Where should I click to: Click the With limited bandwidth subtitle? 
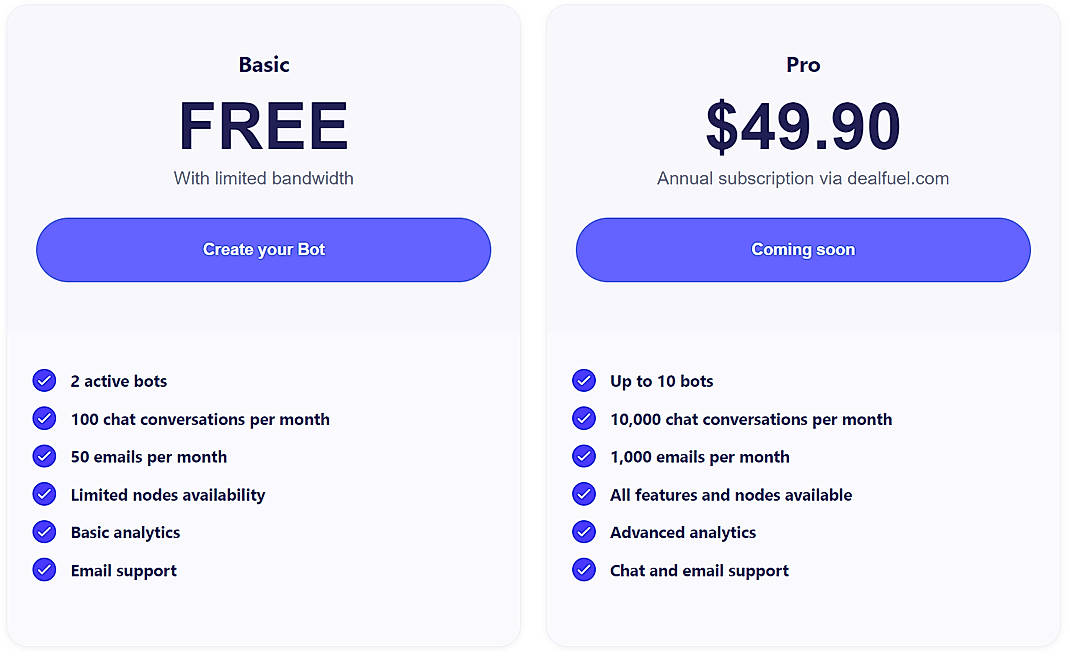[263, 178]
